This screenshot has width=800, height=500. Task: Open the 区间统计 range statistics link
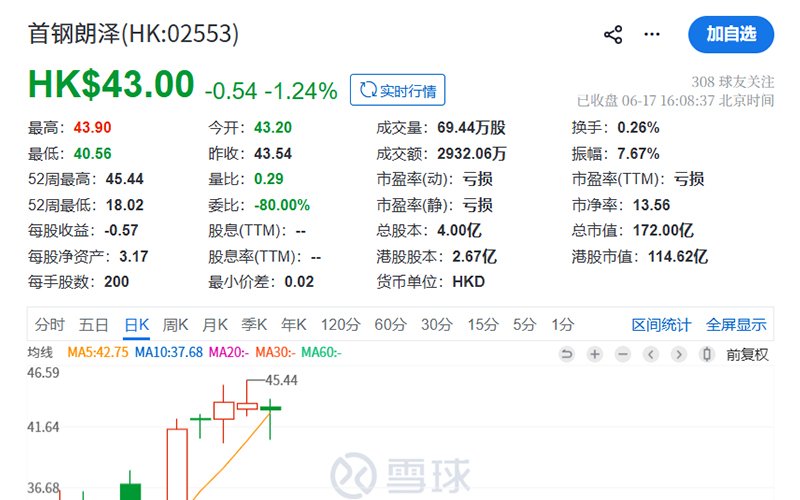tap(661, 325)
